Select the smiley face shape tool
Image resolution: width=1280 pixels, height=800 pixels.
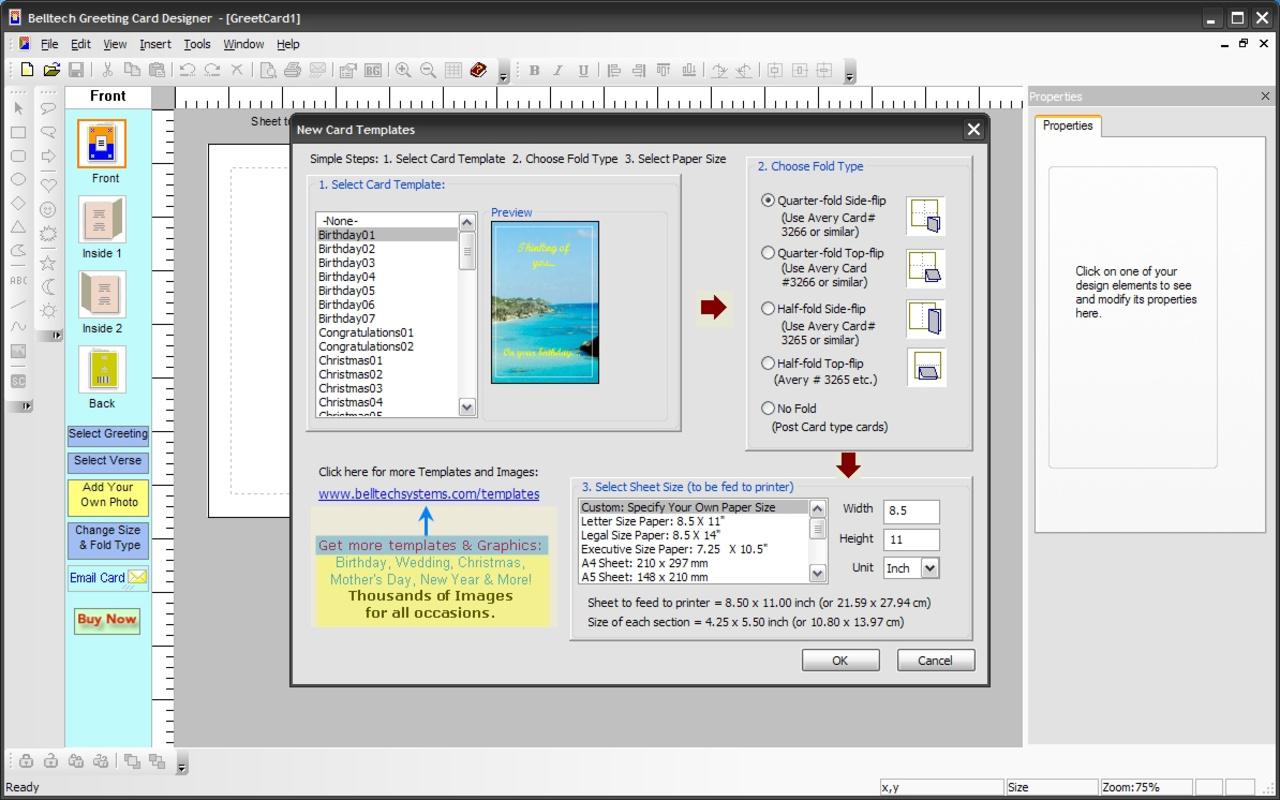point(48,210)
